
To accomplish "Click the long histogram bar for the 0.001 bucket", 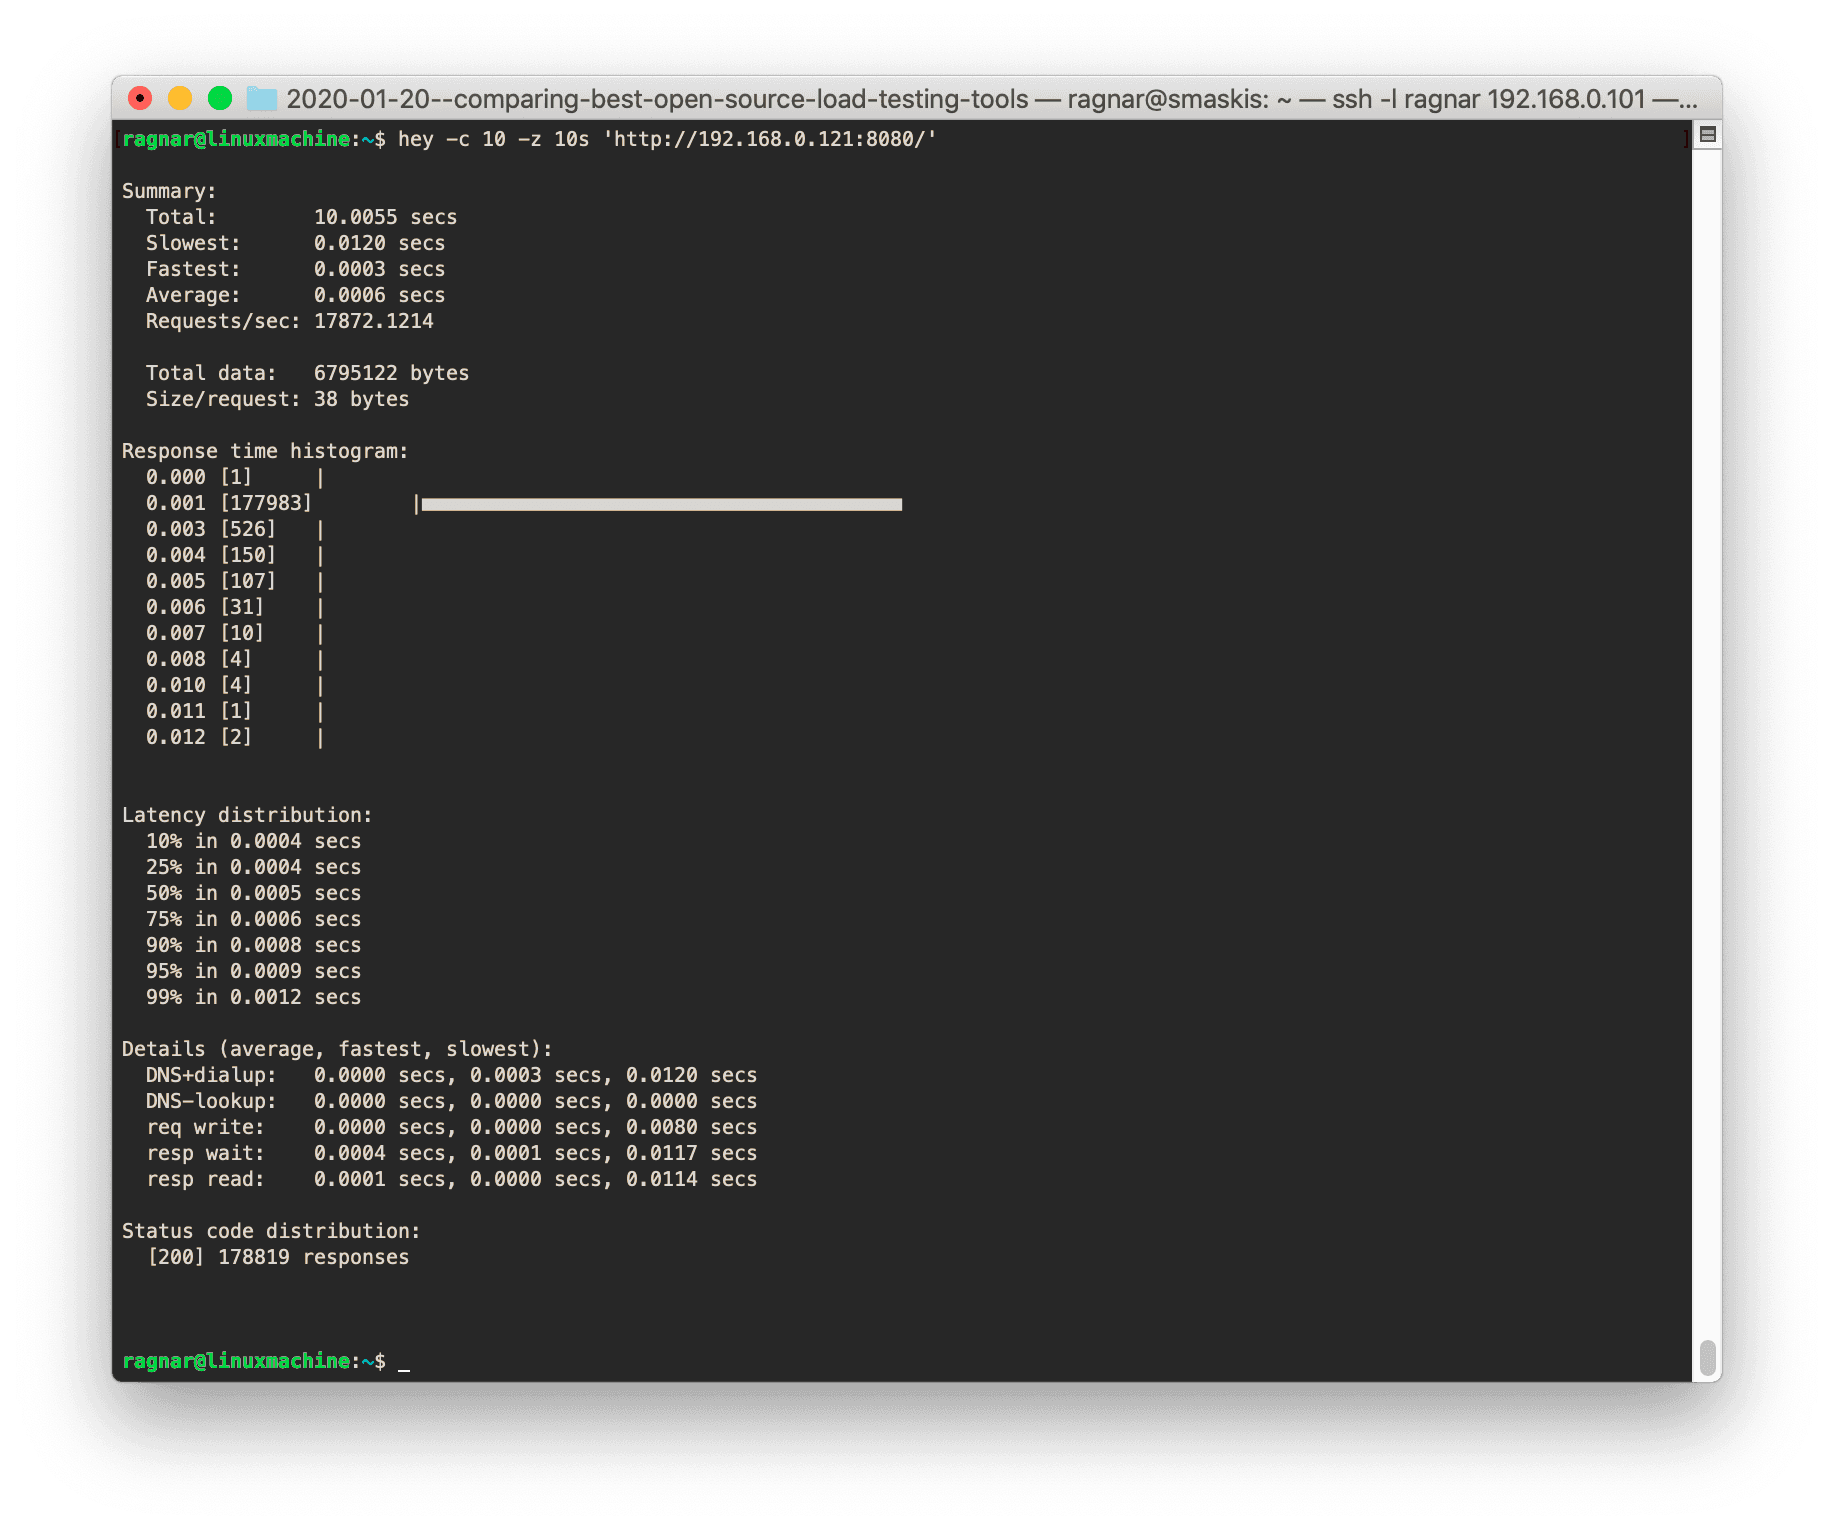I will 660,504.
